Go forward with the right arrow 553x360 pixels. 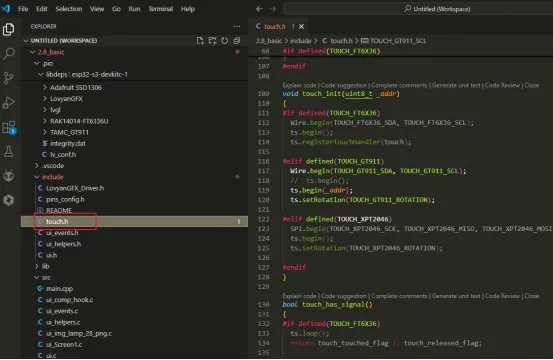tap(273, 9)
